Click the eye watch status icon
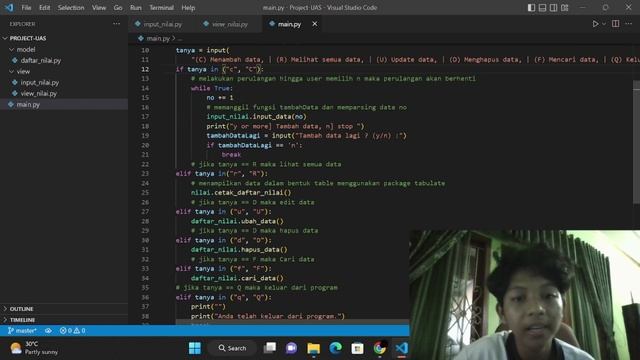This screenshot has width=640, height=360. tap(48, 331)
